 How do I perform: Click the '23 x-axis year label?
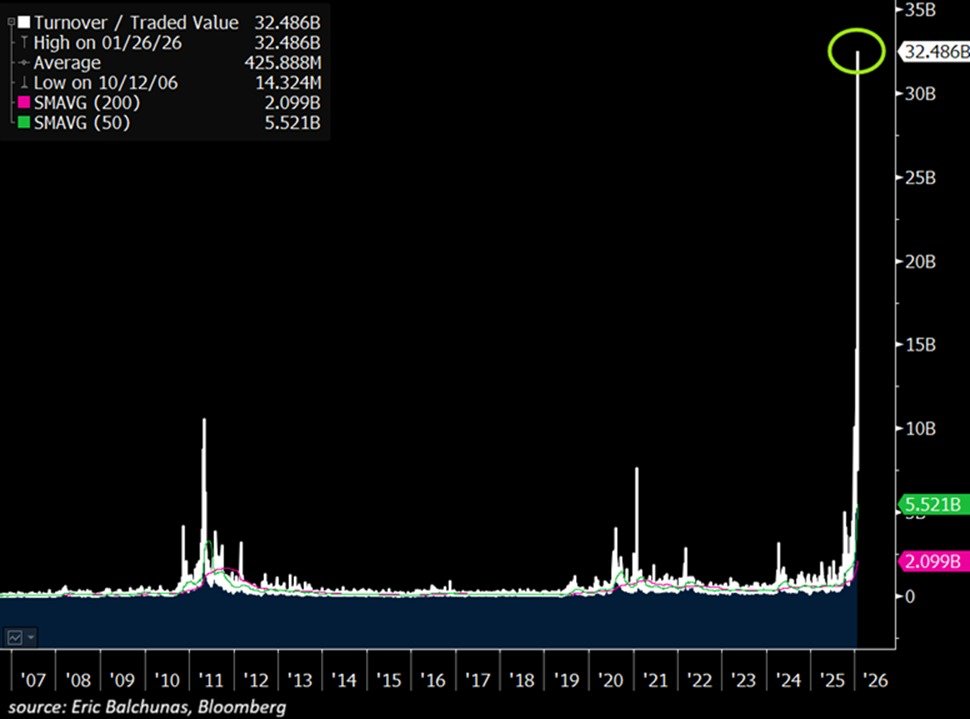coord(743,680)
